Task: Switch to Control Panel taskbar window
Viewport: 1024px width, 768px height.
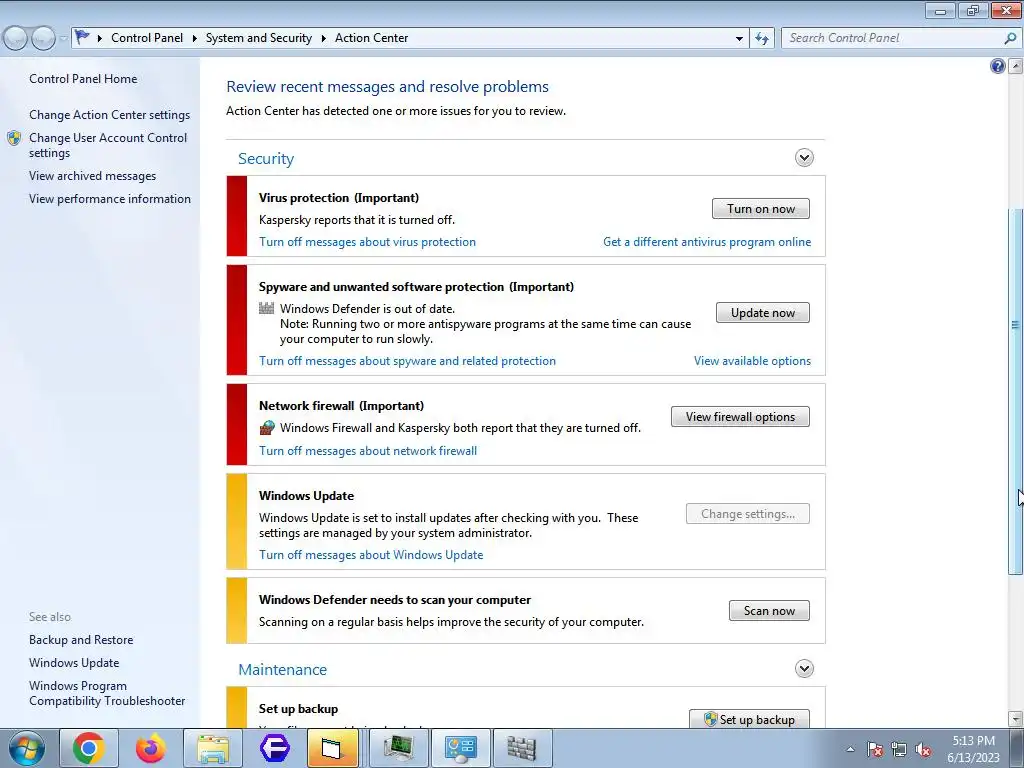Action: tap(460, 748)
